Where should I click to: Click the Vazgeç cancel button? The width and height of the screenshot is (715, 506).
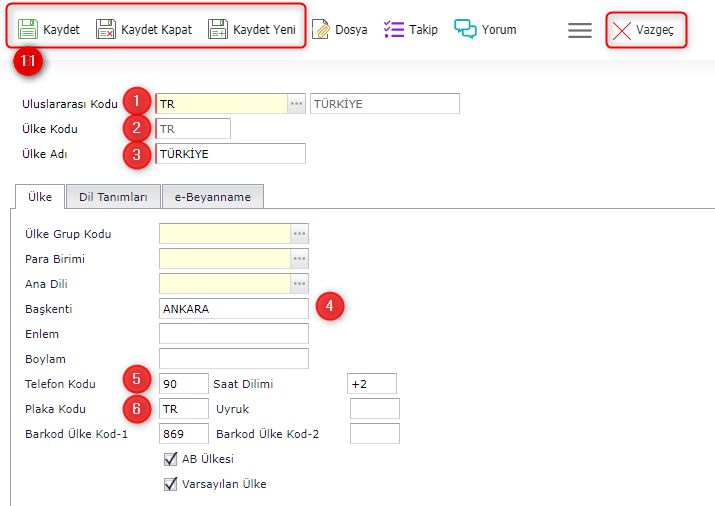coord(645,30)
